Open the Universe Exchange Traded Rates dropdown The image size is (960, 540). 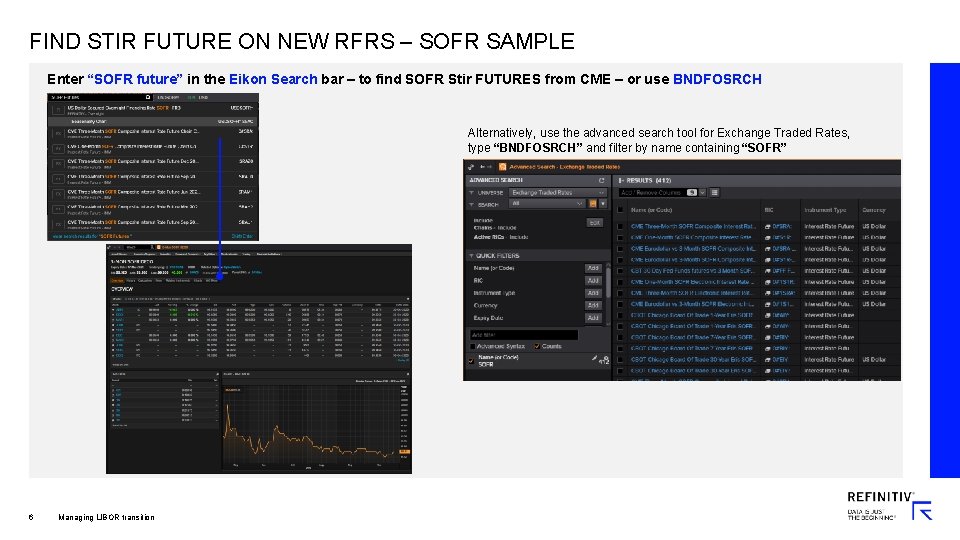[558, 192]
